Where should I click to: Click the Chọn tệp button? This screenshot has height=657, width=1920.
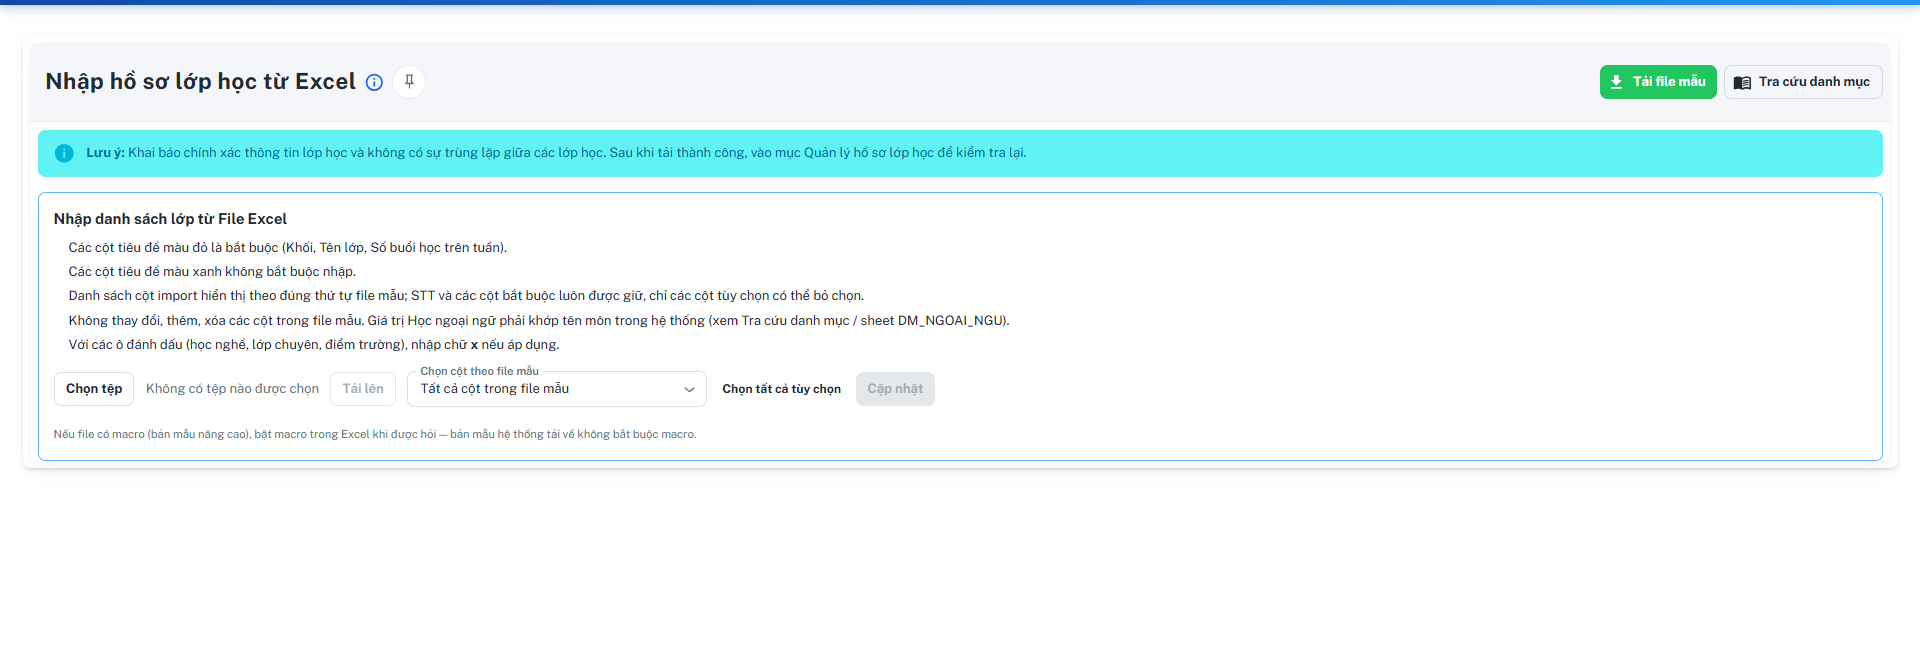click(x=94, y=389)
